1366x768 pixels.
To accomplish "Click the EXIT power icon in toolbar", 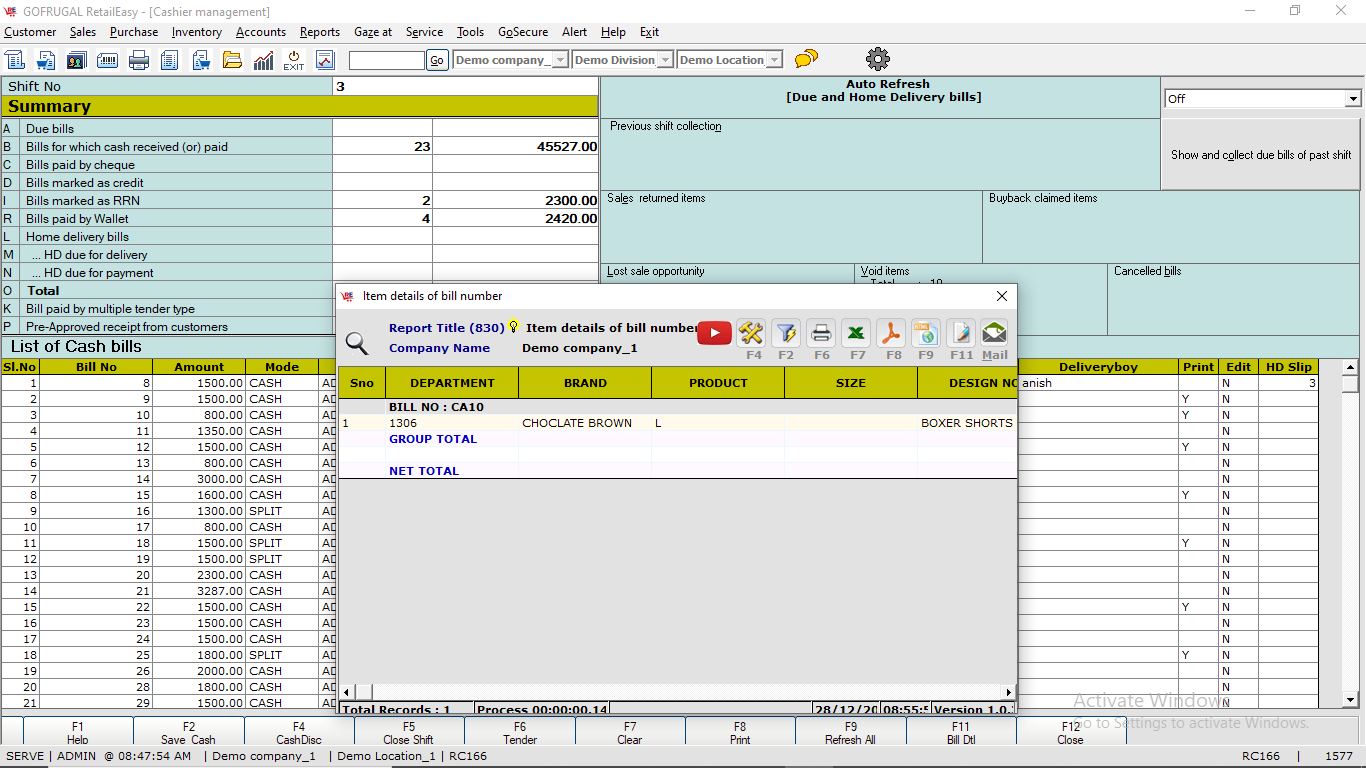I will [293, 60].
